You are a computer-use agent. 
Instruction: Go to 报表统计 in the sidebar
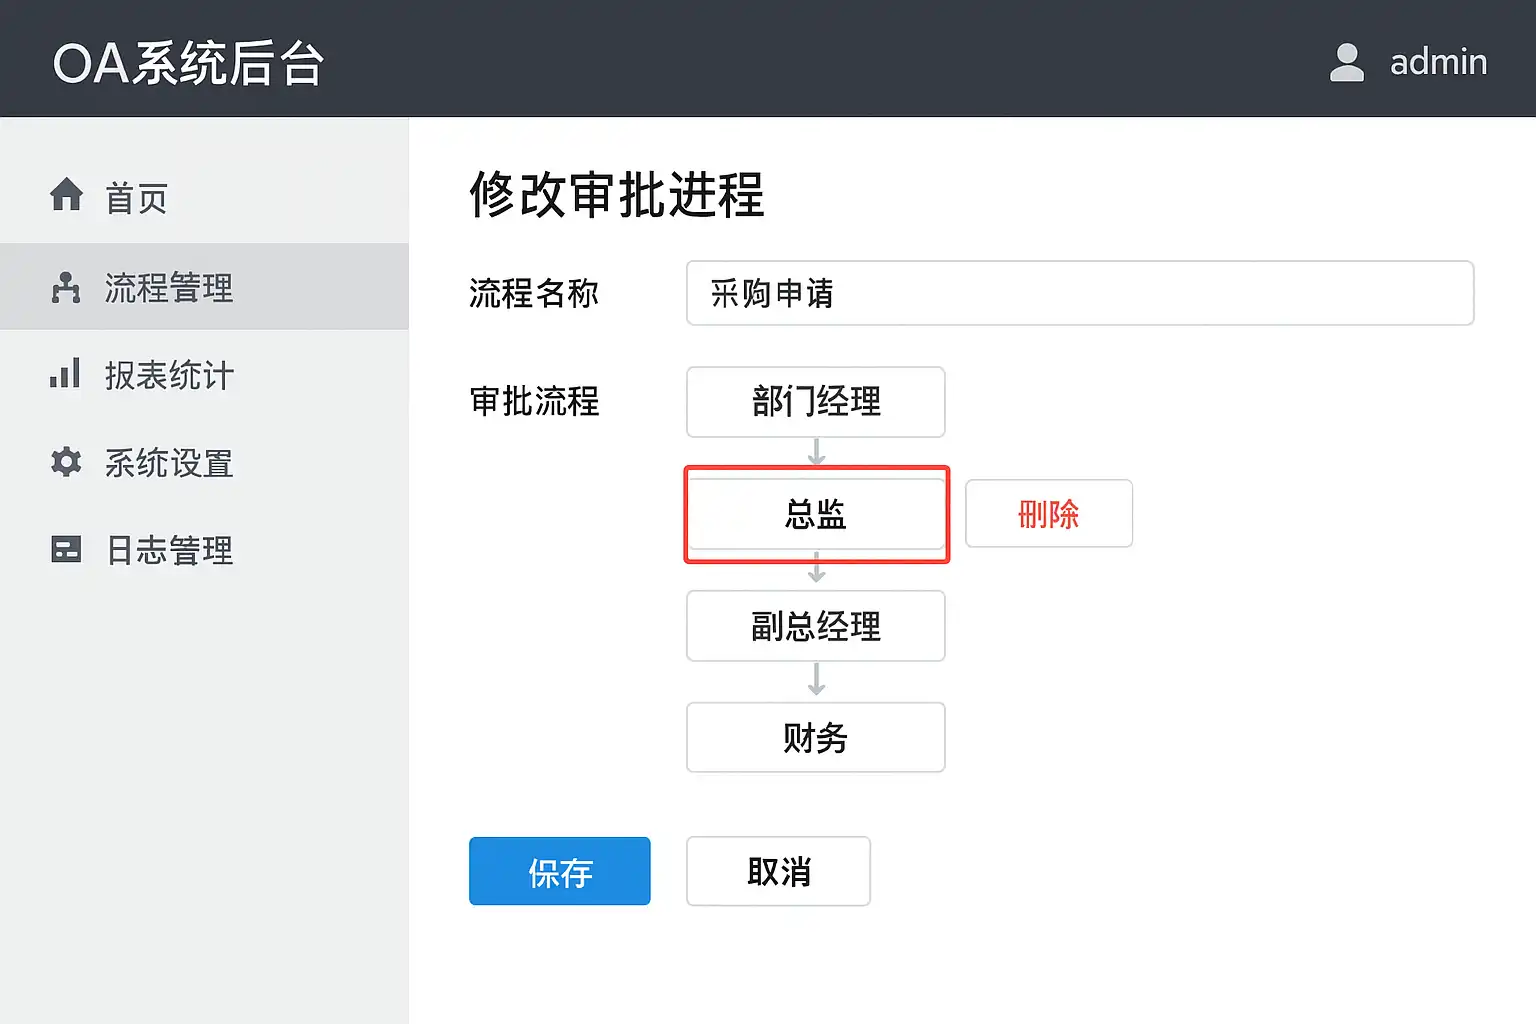tap(169, 375)
